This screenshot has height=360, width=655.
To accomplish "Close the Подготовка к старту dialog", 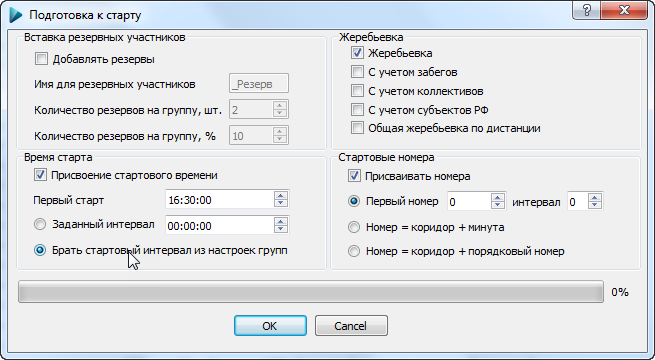I will pos(625,10).
